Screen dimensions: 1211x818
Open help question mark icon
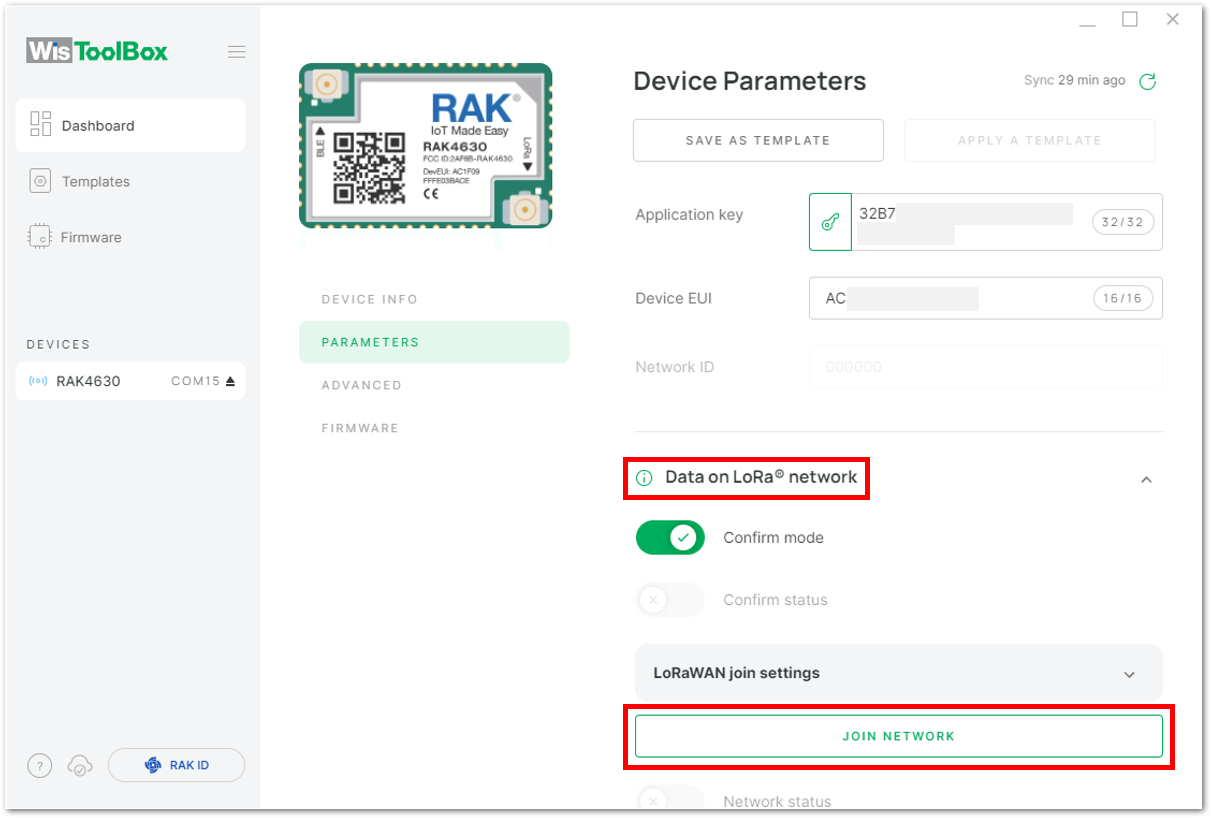click(x=39, y=766)
